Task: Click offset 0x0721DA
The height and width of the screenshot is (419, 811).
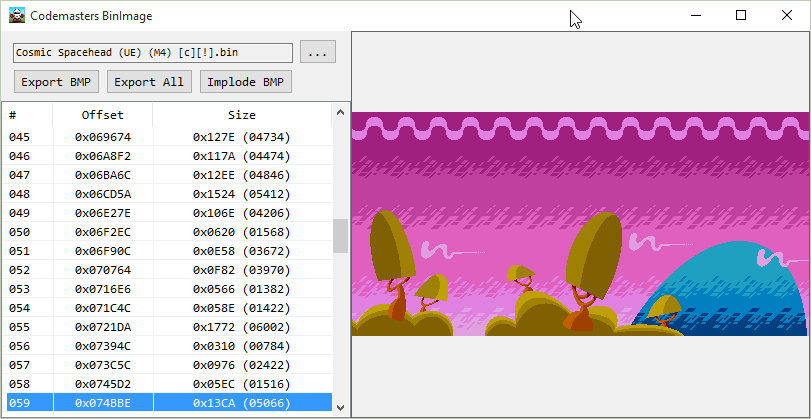Action: point(102,327)
